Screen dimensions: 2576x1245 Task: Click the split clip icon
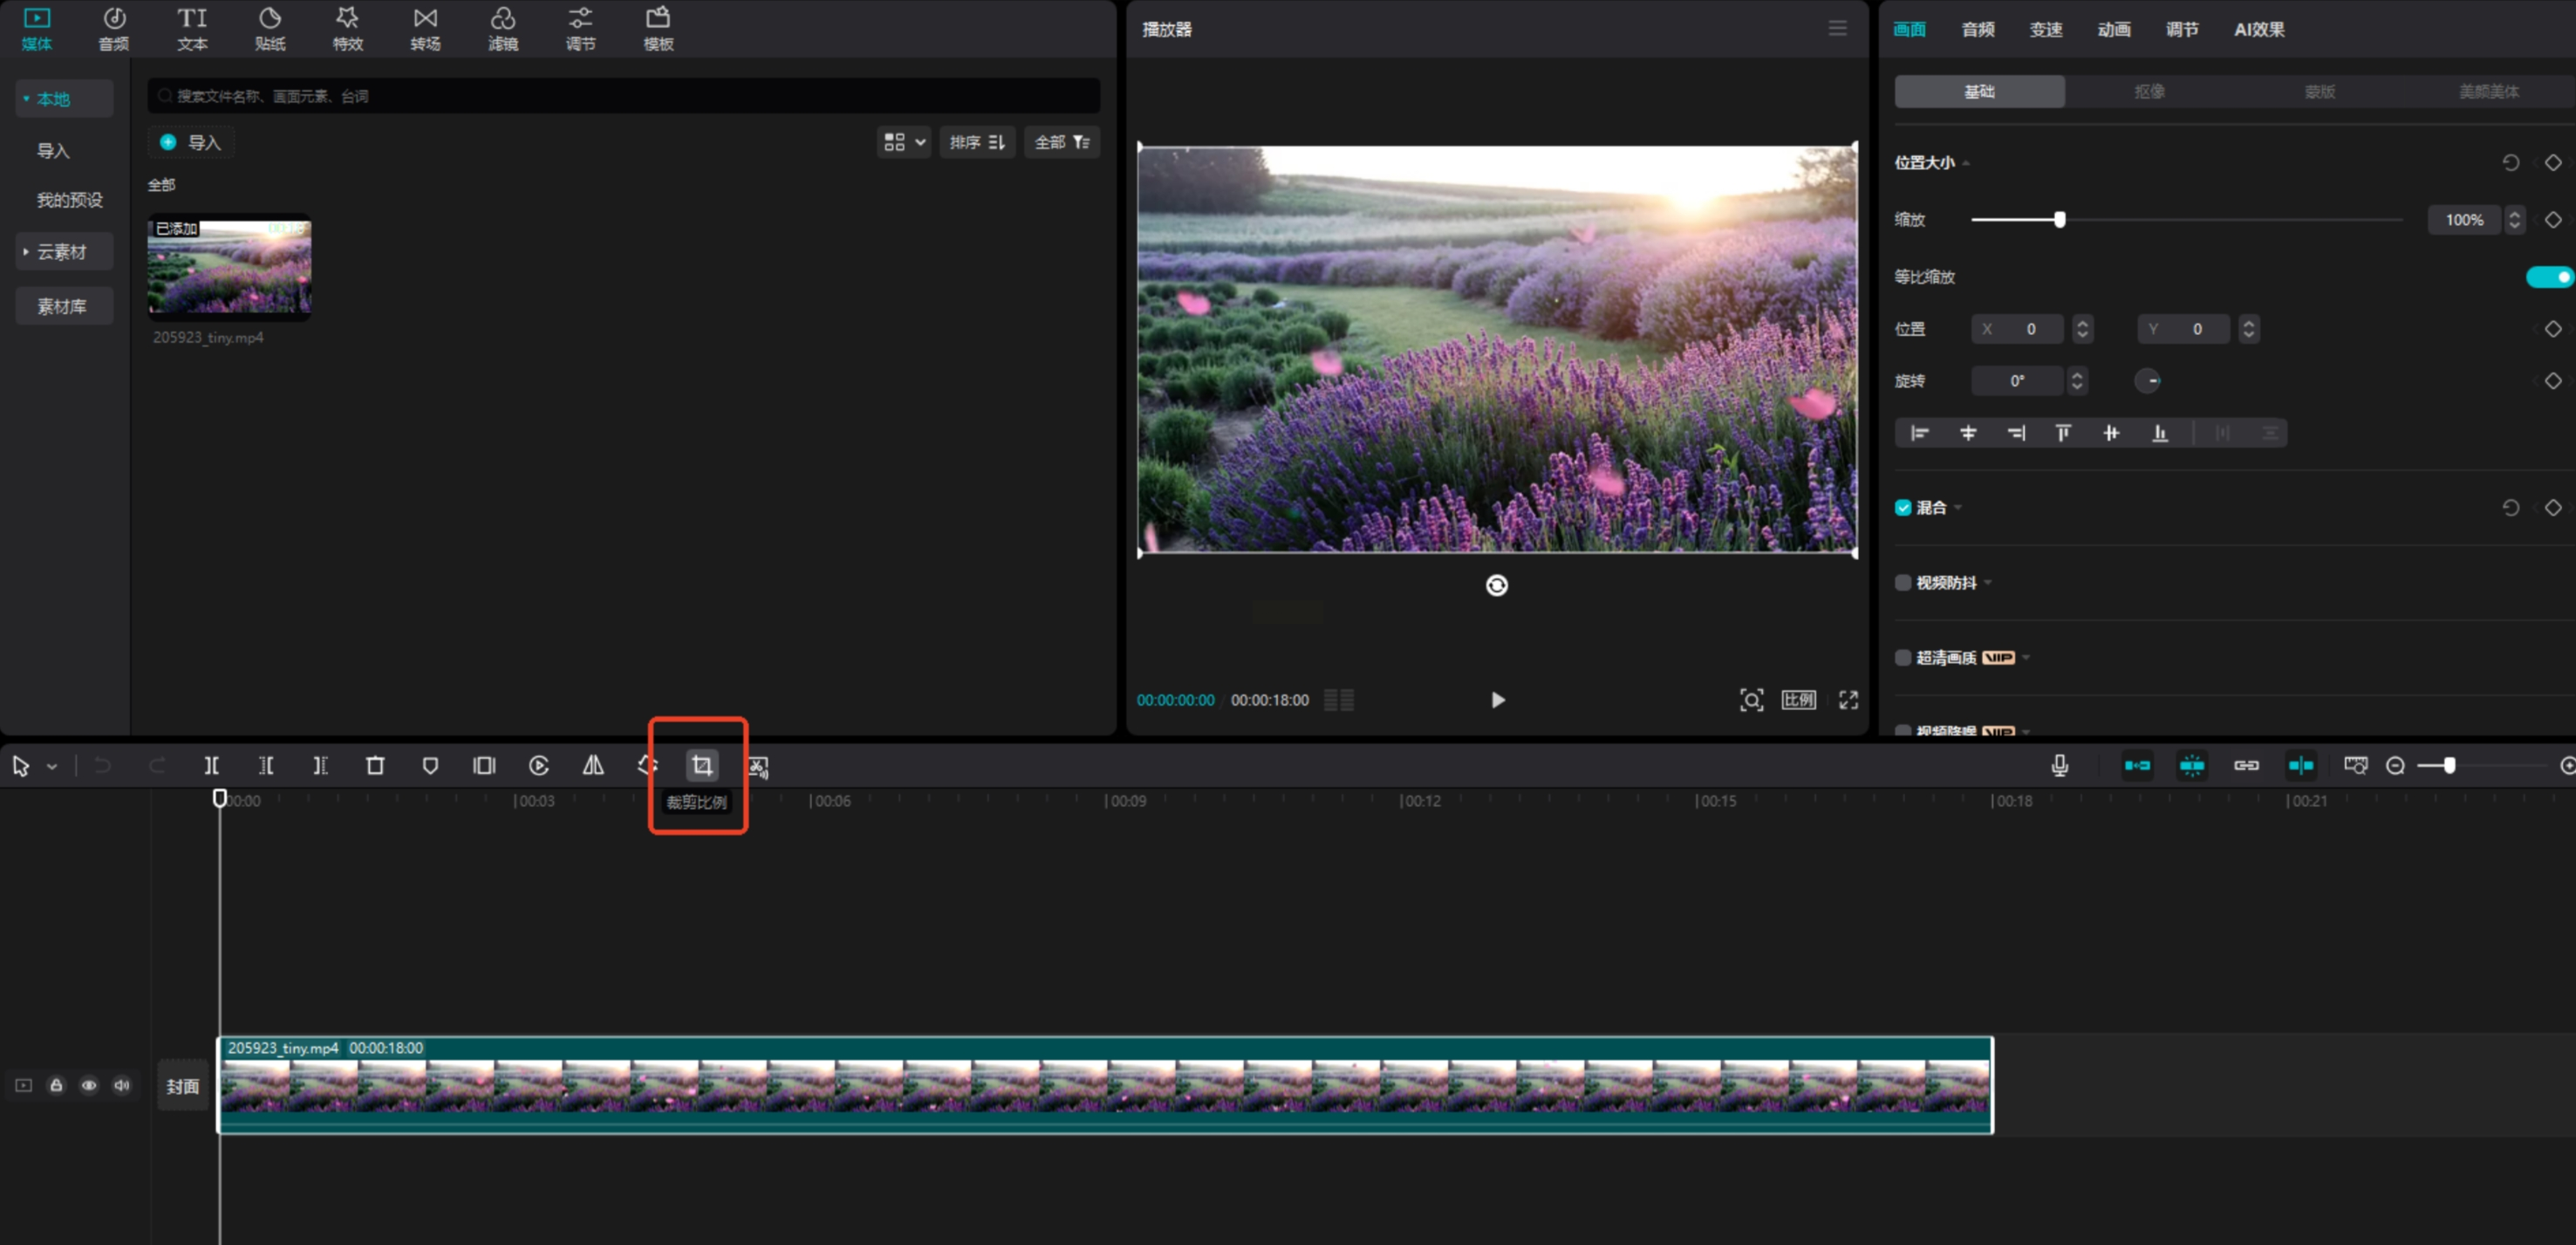tap(212, 766)
